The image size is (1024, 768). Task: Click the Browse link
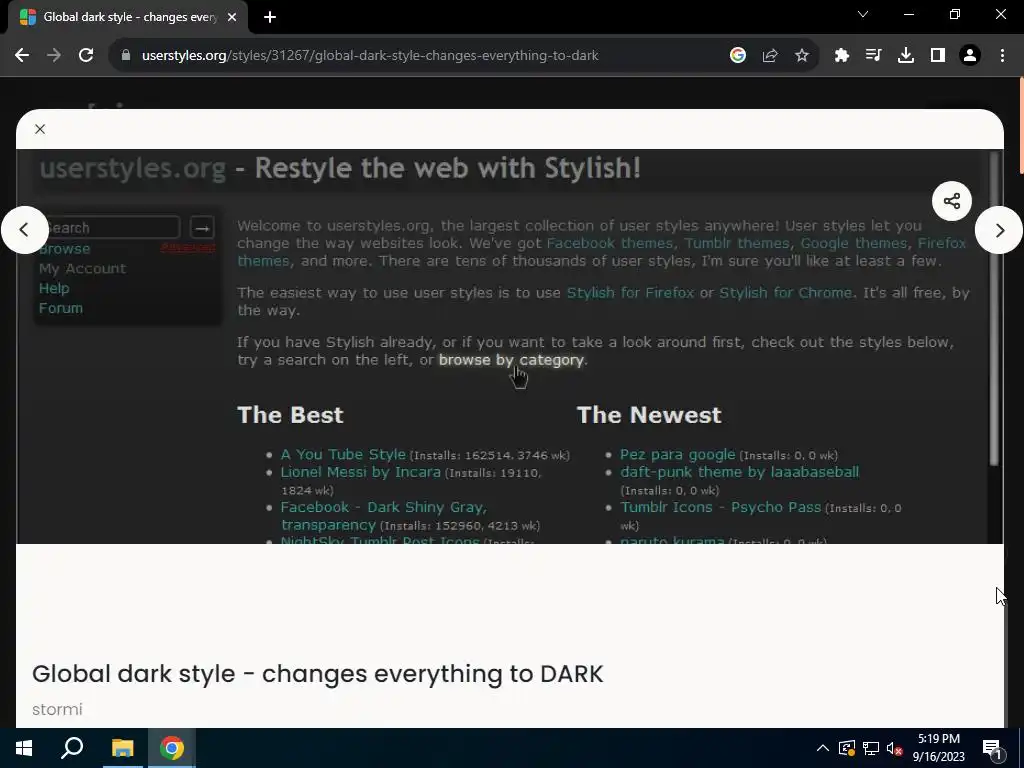[x=65, y=249]
